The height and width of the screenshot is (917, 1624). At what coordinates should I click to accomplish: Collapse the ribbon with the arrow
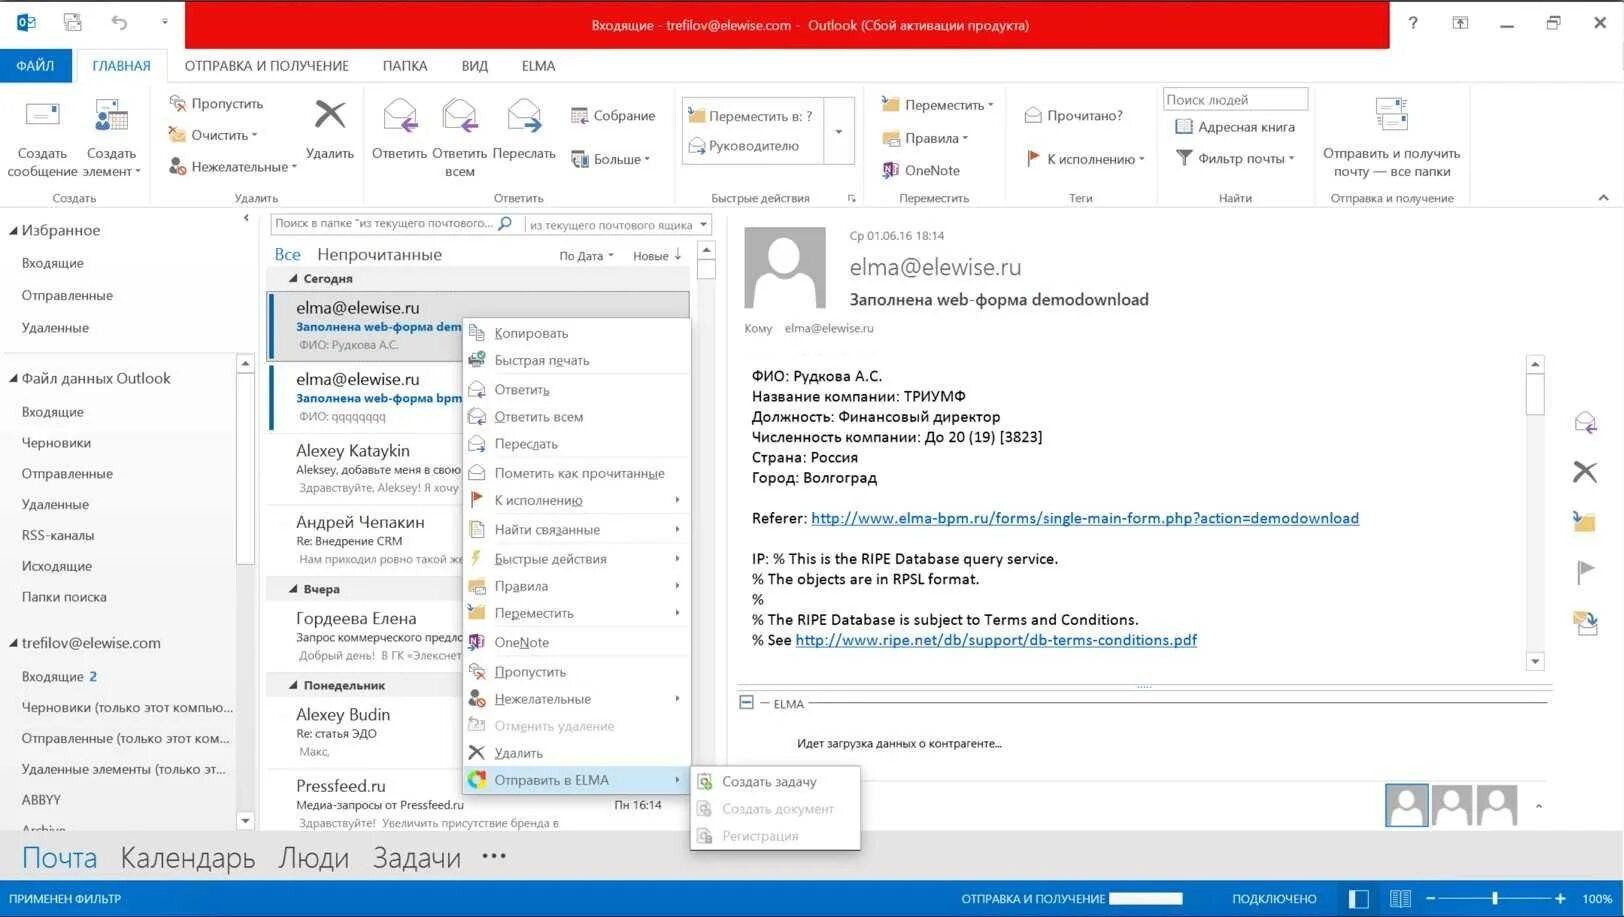click(x=1603, y=198)
